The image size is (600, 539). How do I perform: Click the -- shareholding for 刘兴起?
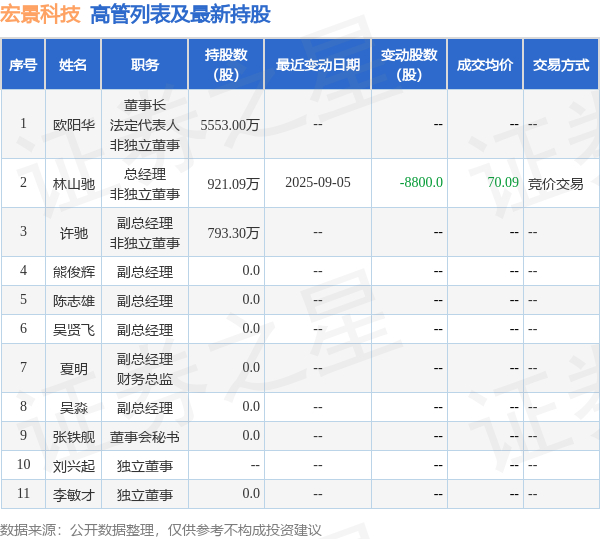pyautogui.click(x=255, y=465)
